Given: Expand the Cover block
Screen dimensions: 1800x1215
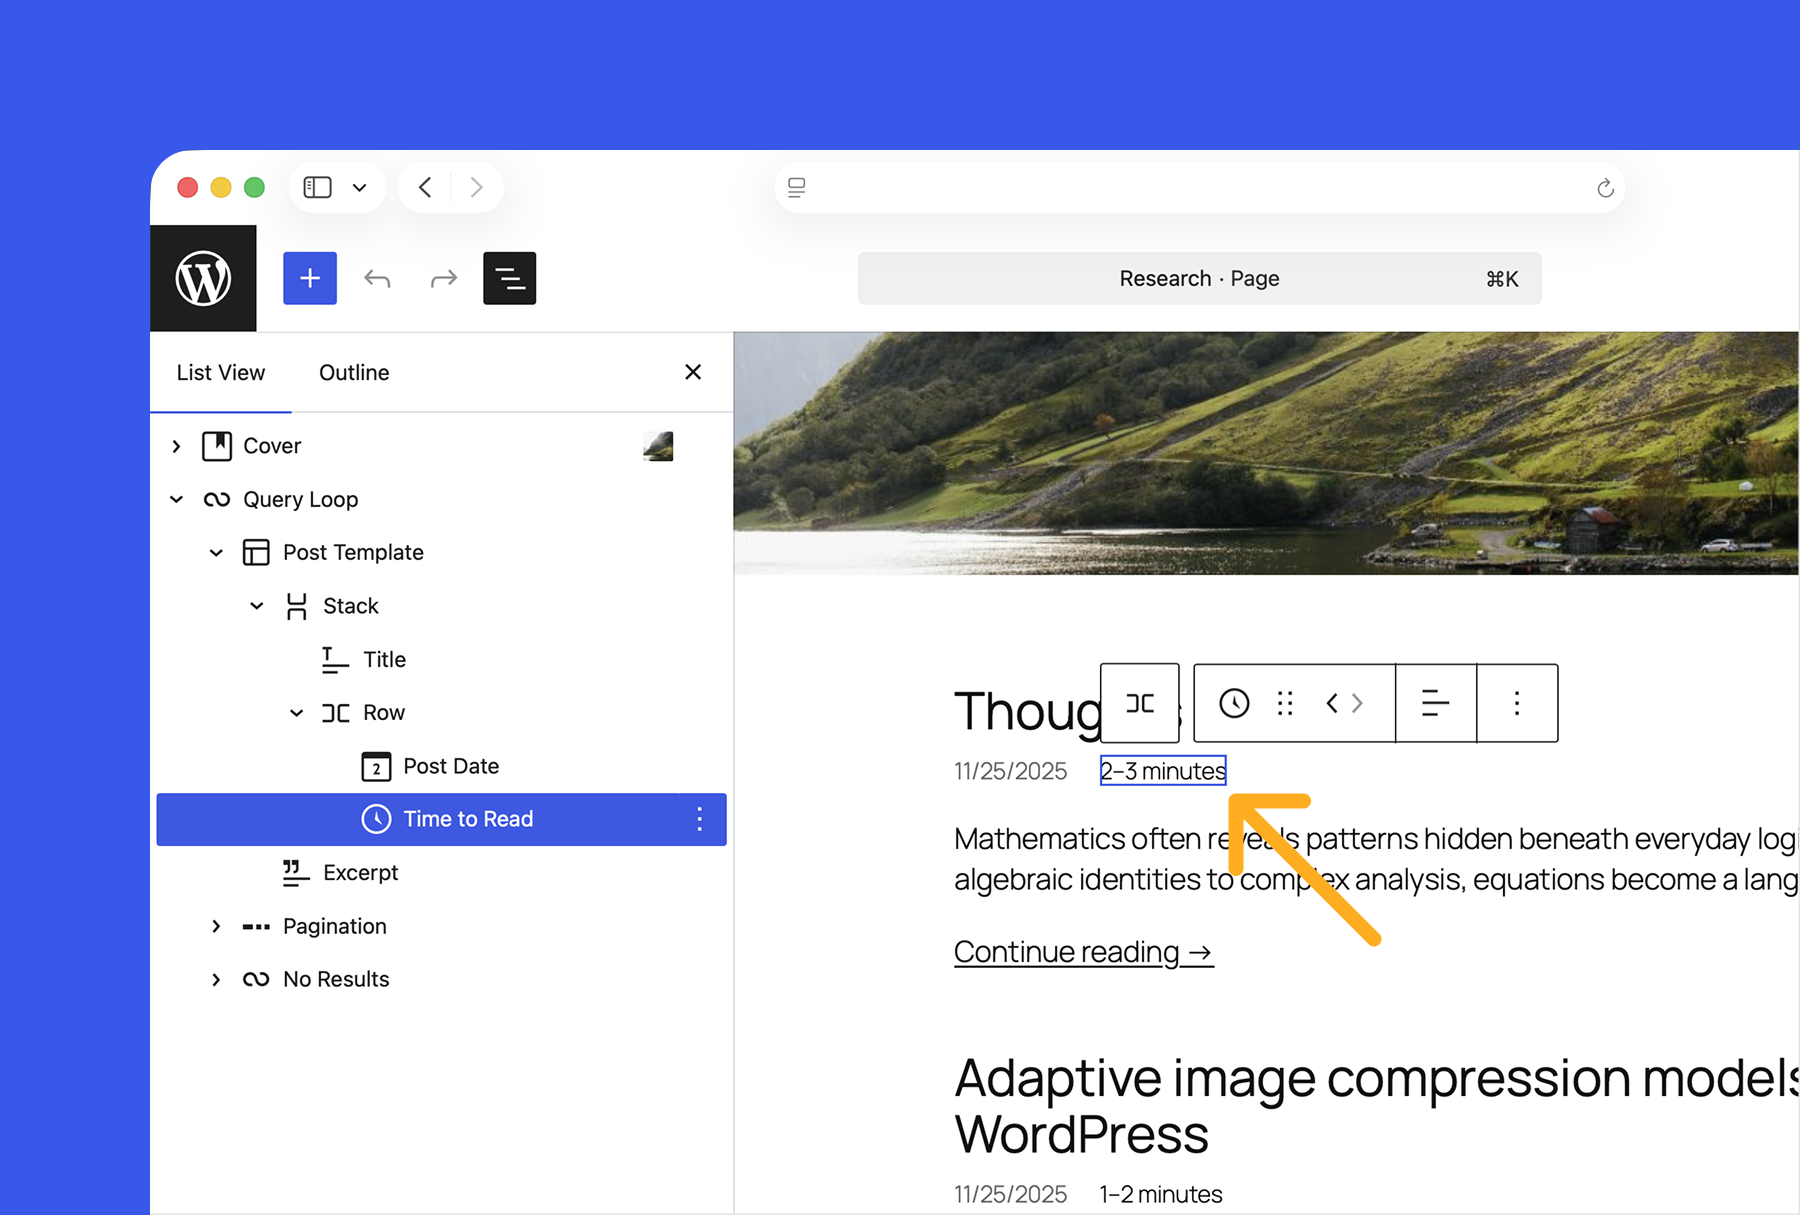Looking at the screenshot, I should (x=176, y=446).
